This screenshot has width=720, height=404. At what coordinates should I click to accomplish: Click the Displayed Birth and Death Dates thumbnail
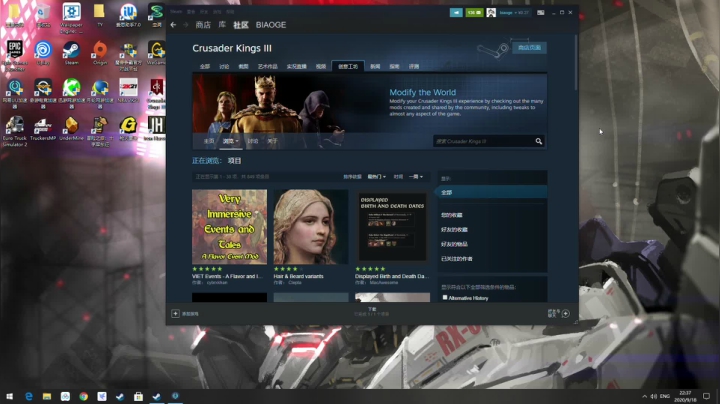(x=393, y=227)
